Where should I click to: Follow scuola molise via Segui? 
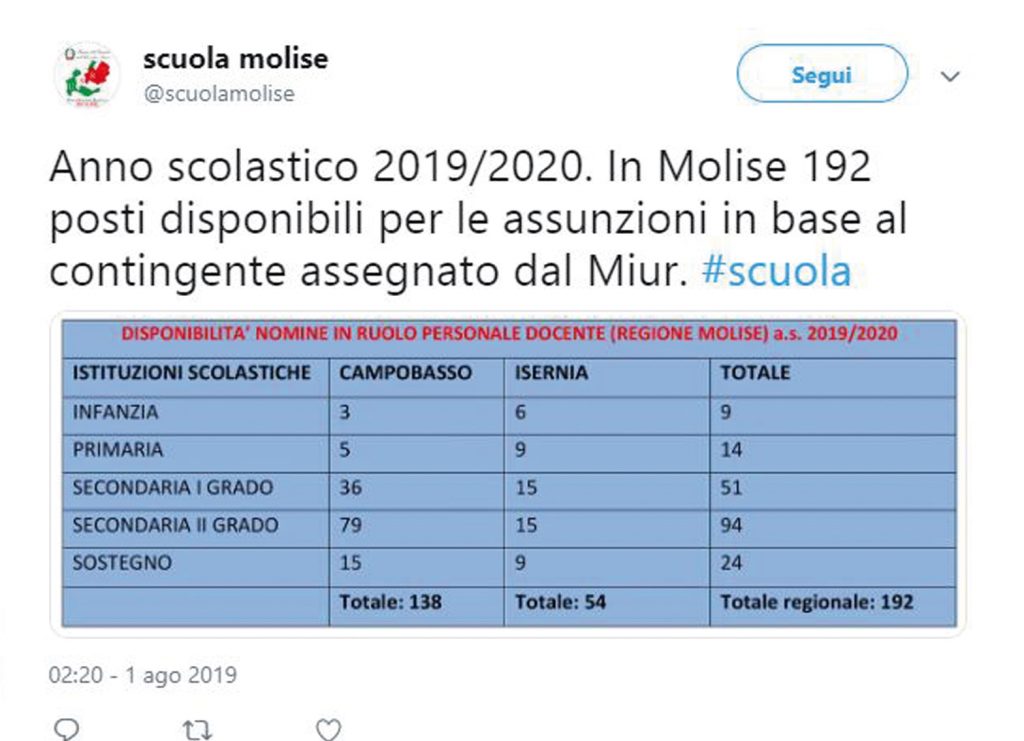point(820,73)
